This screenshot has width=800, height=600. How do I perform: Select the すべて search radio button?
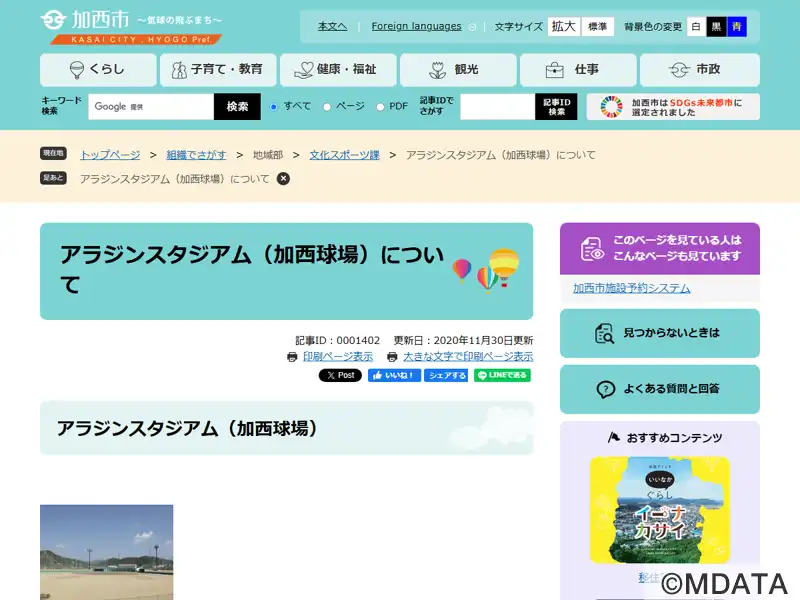(x=274, y=107)
